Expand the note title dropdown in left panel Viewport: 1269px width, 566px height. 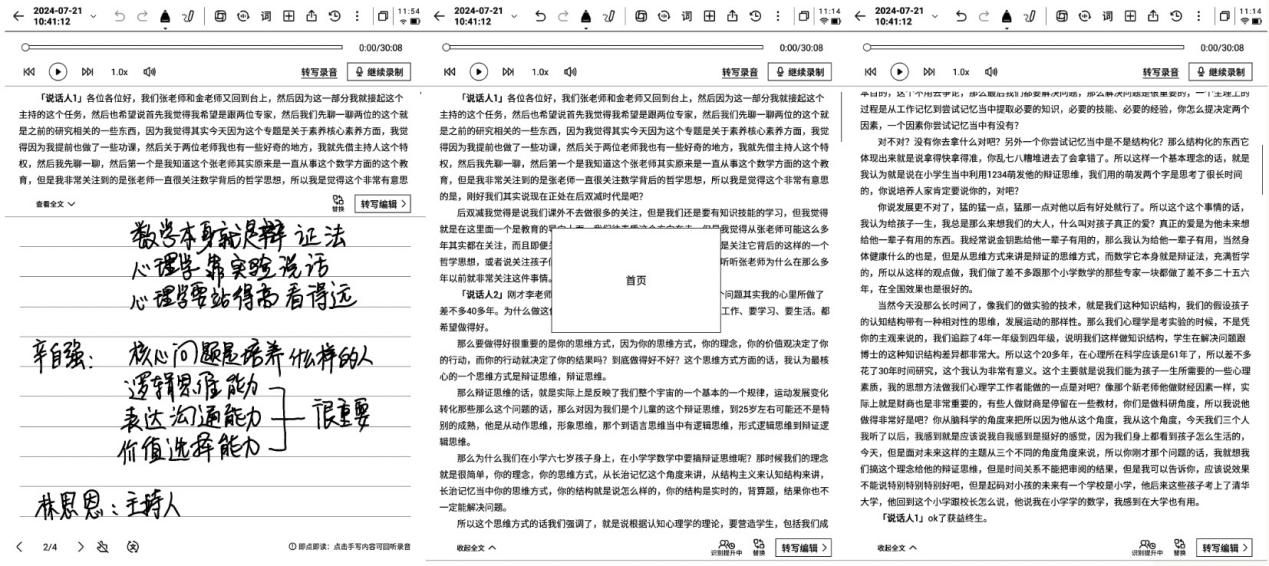95,16
